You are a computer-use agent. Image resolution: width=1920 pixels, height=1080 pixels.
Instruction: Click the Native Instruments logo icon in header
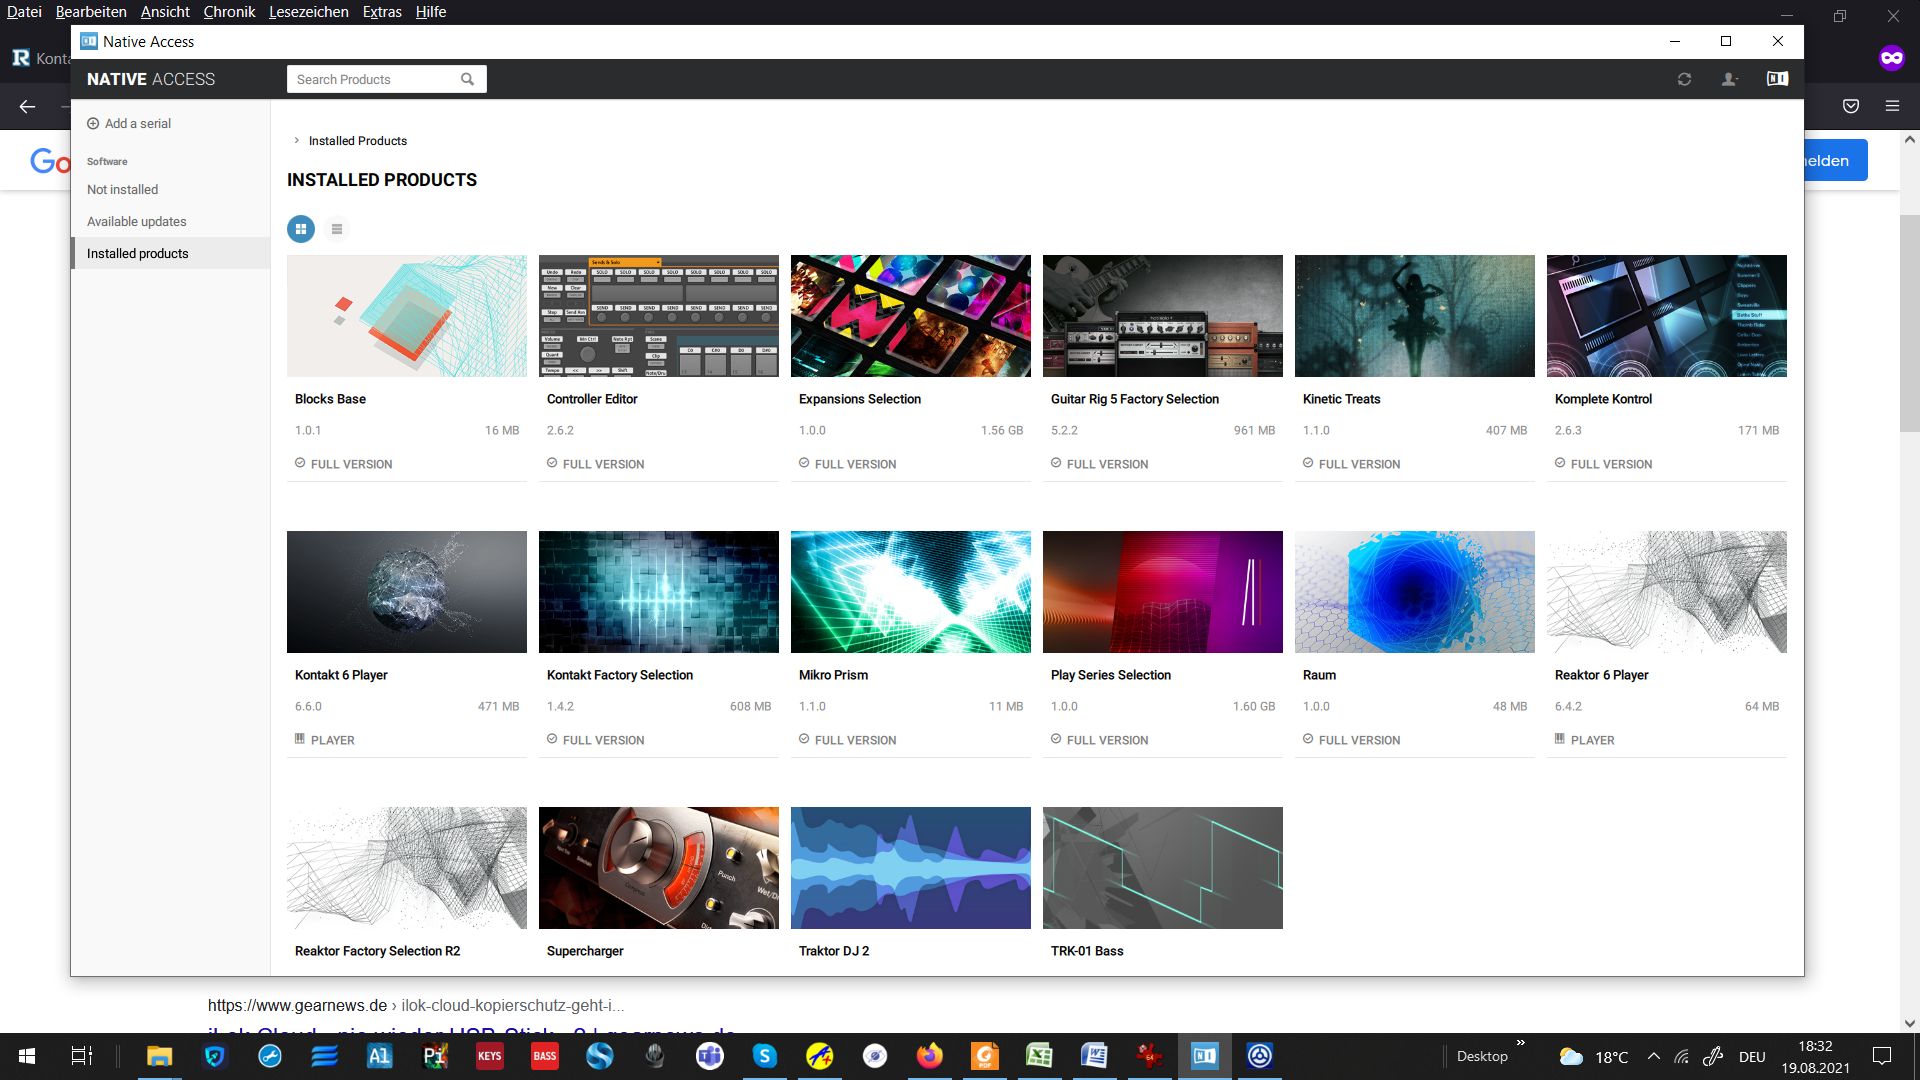click(1777, 79)
